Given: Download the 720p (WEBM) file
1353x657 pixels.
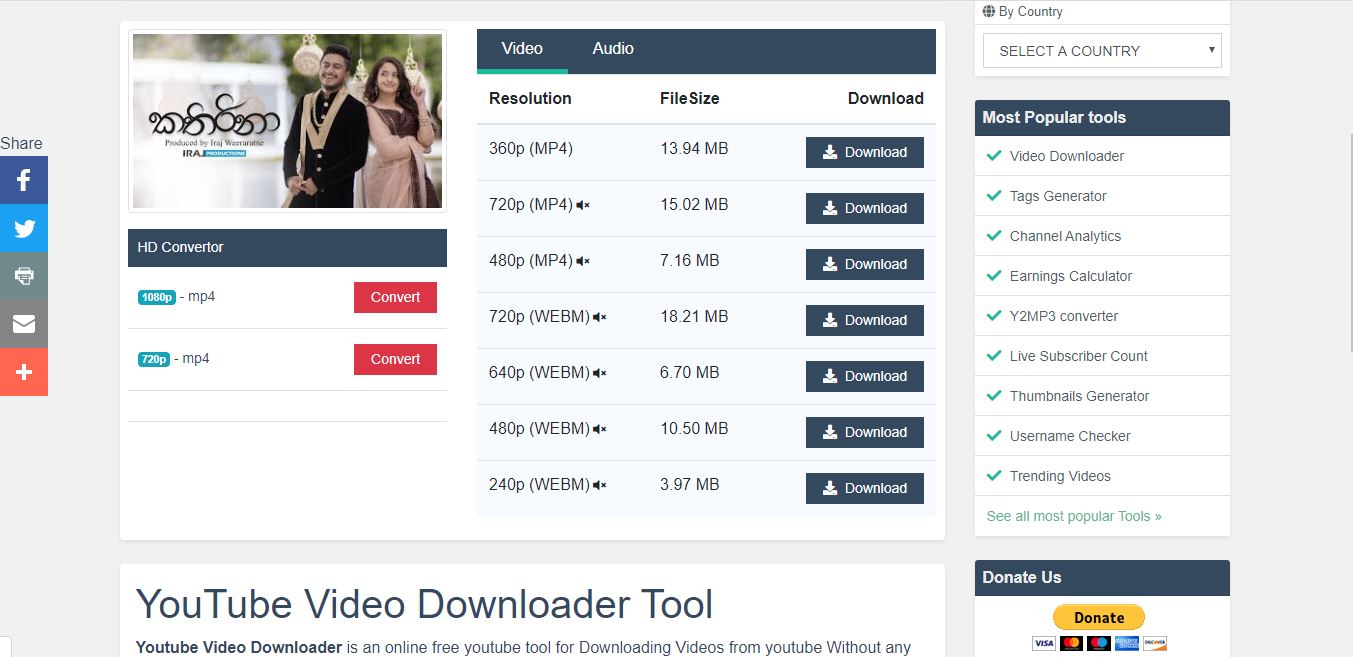Looking at the screenshot, I should pyautogui.click(x=864, y=320).
